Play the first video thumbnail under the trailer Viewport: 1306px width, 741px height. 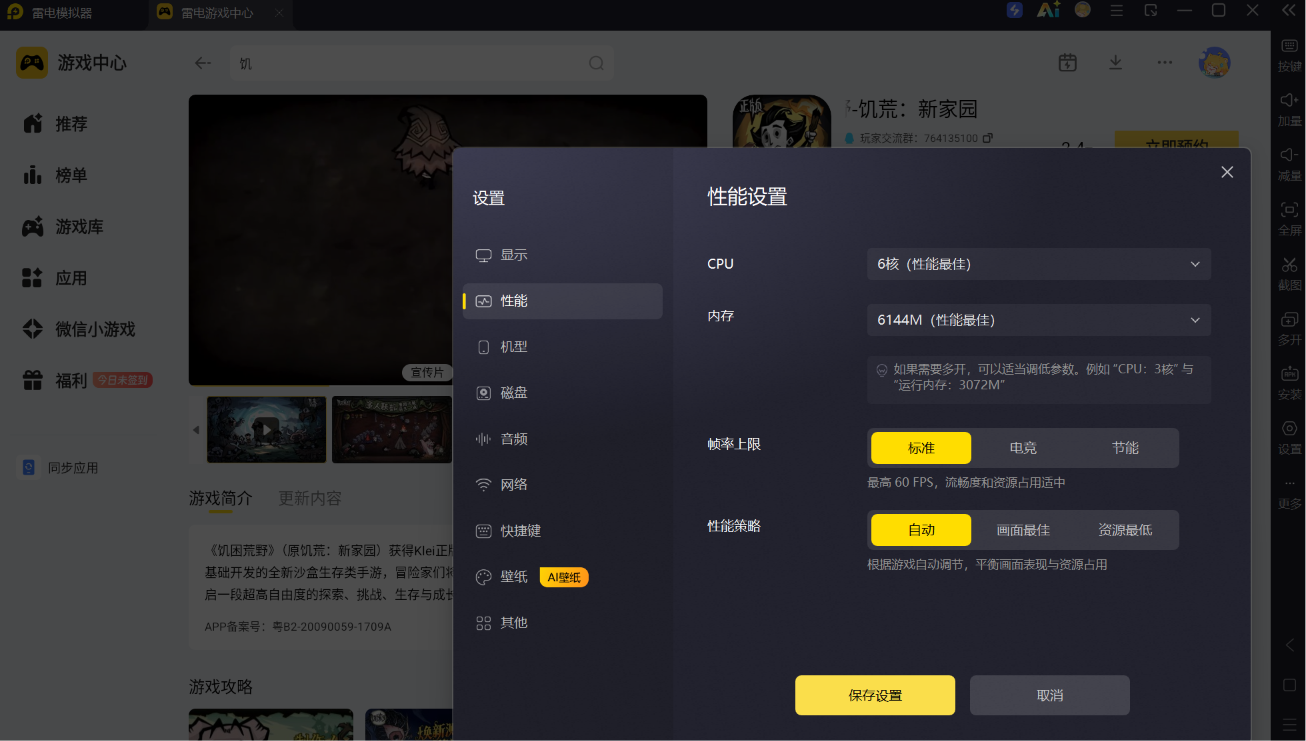pos(266,430)
